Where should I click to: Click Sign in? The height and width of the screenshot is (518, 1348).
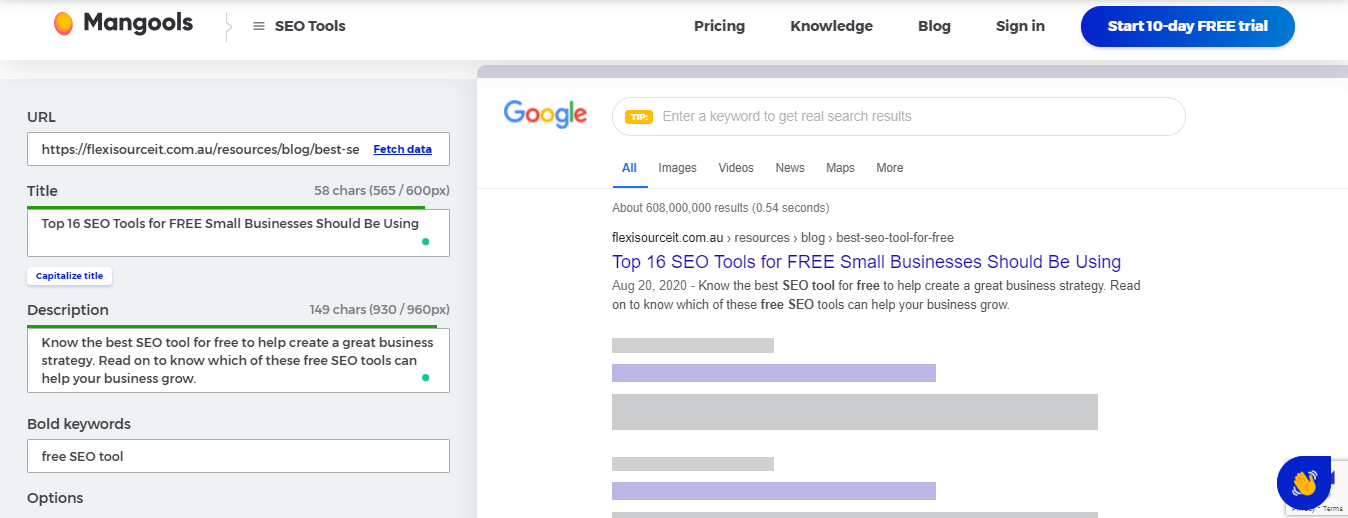1020,26
